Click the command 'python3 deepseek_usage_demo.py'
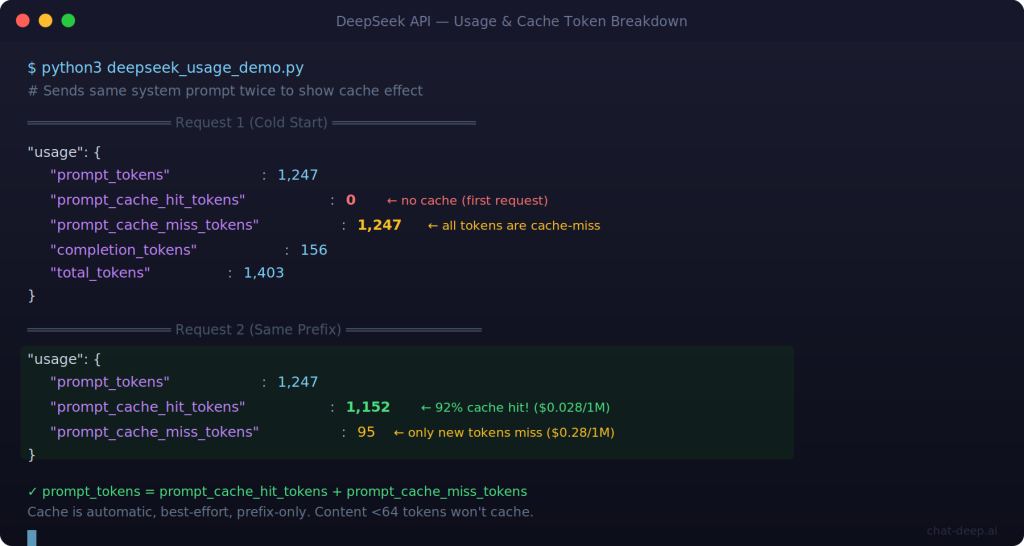 (x=172, y=68)
